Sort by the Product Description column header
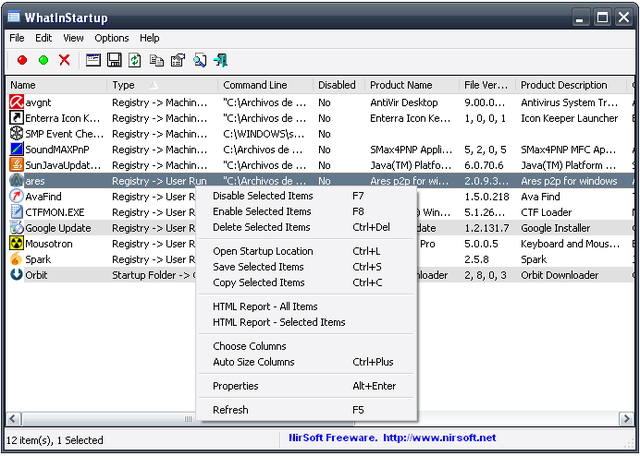Viewport: 640px width, 456px height. tap(571, 85)
